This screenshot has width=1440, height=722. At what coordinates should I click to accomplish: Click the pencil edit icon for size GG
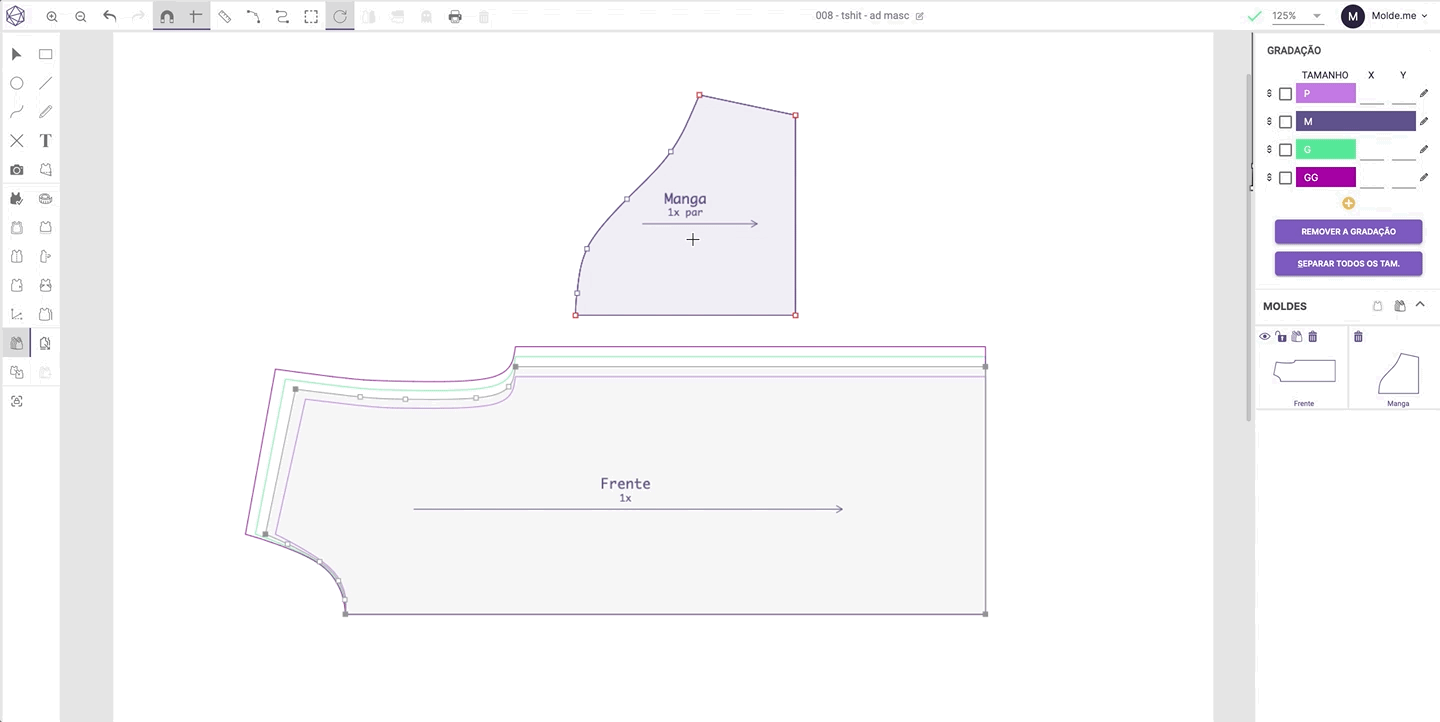click(x=1424, y=178)
